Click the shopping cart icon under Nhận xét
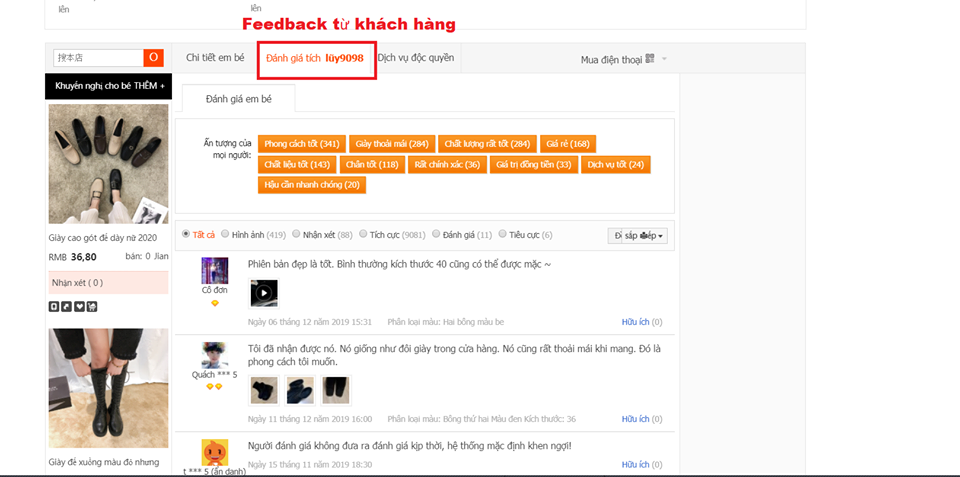This screenshot has width=960, height=477. click(x=92, y=306)
